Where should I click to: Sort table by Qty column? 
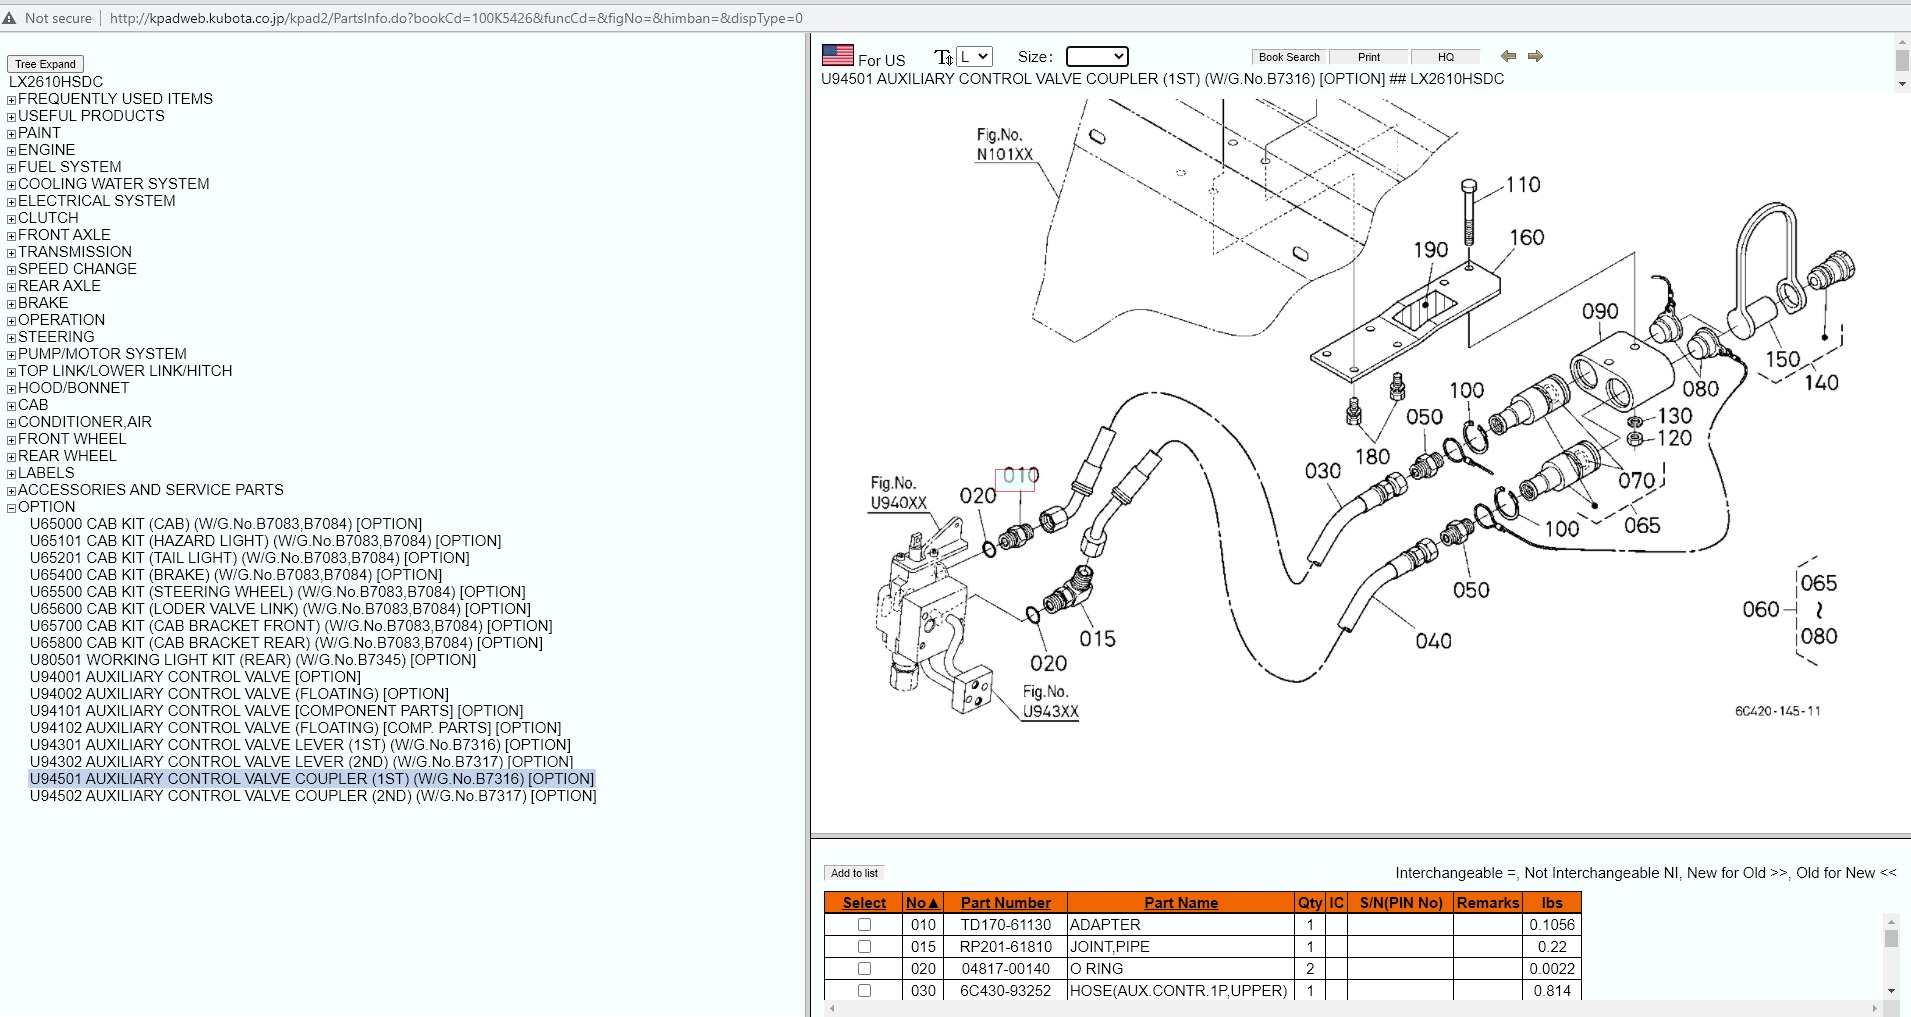pos(1310,903)
